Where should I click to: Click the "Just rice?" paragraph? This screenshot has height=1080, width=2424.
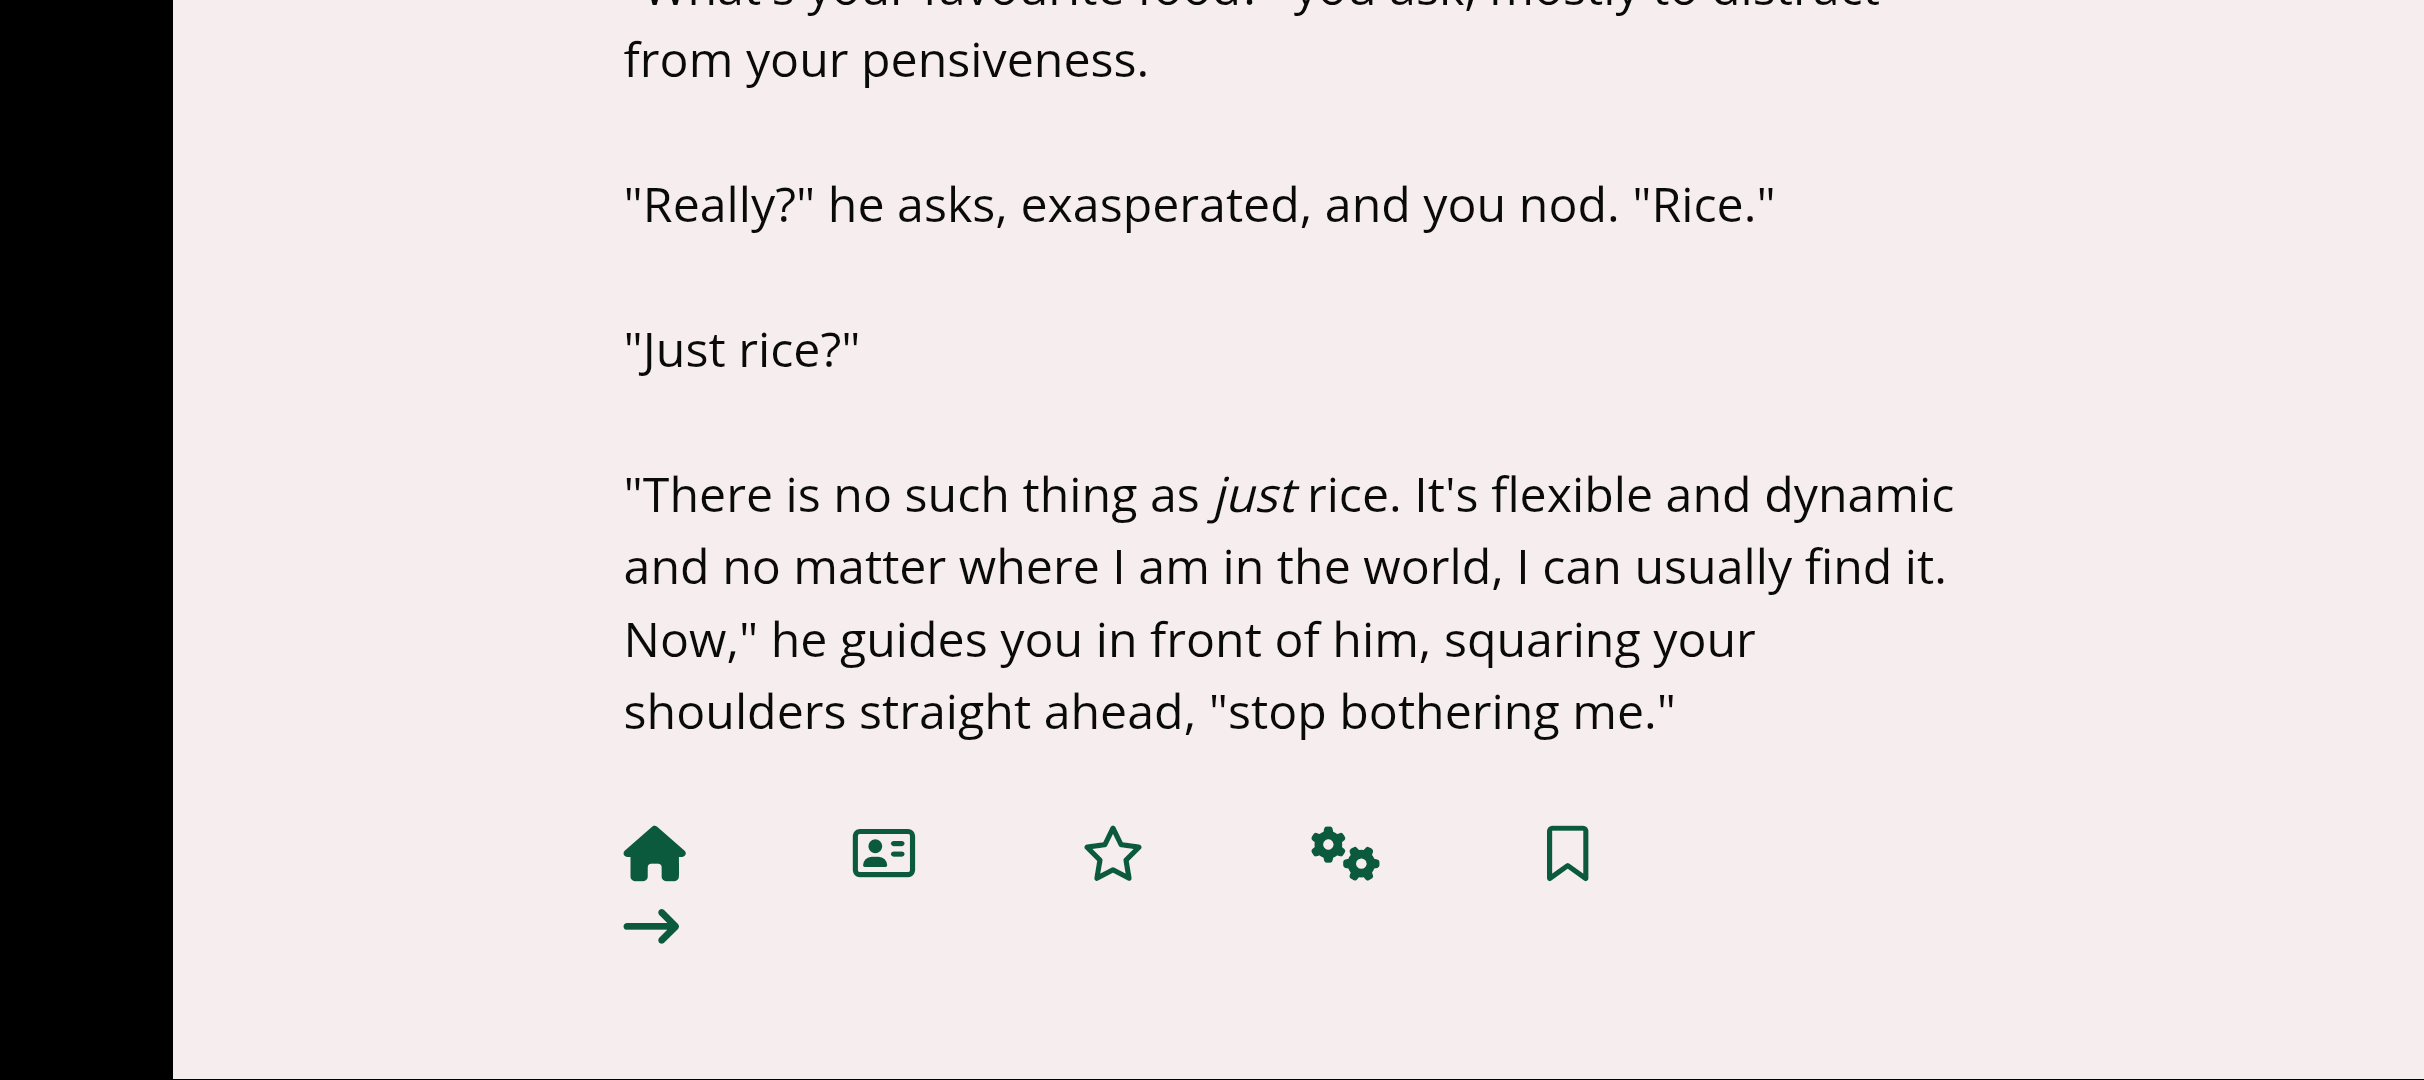click(741, 351)
